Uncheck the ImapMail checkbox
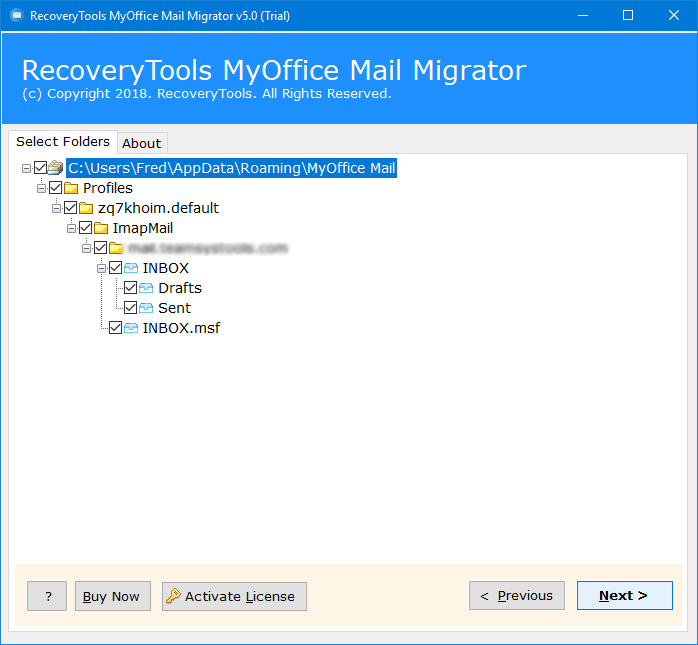 [x=85, y=228]
